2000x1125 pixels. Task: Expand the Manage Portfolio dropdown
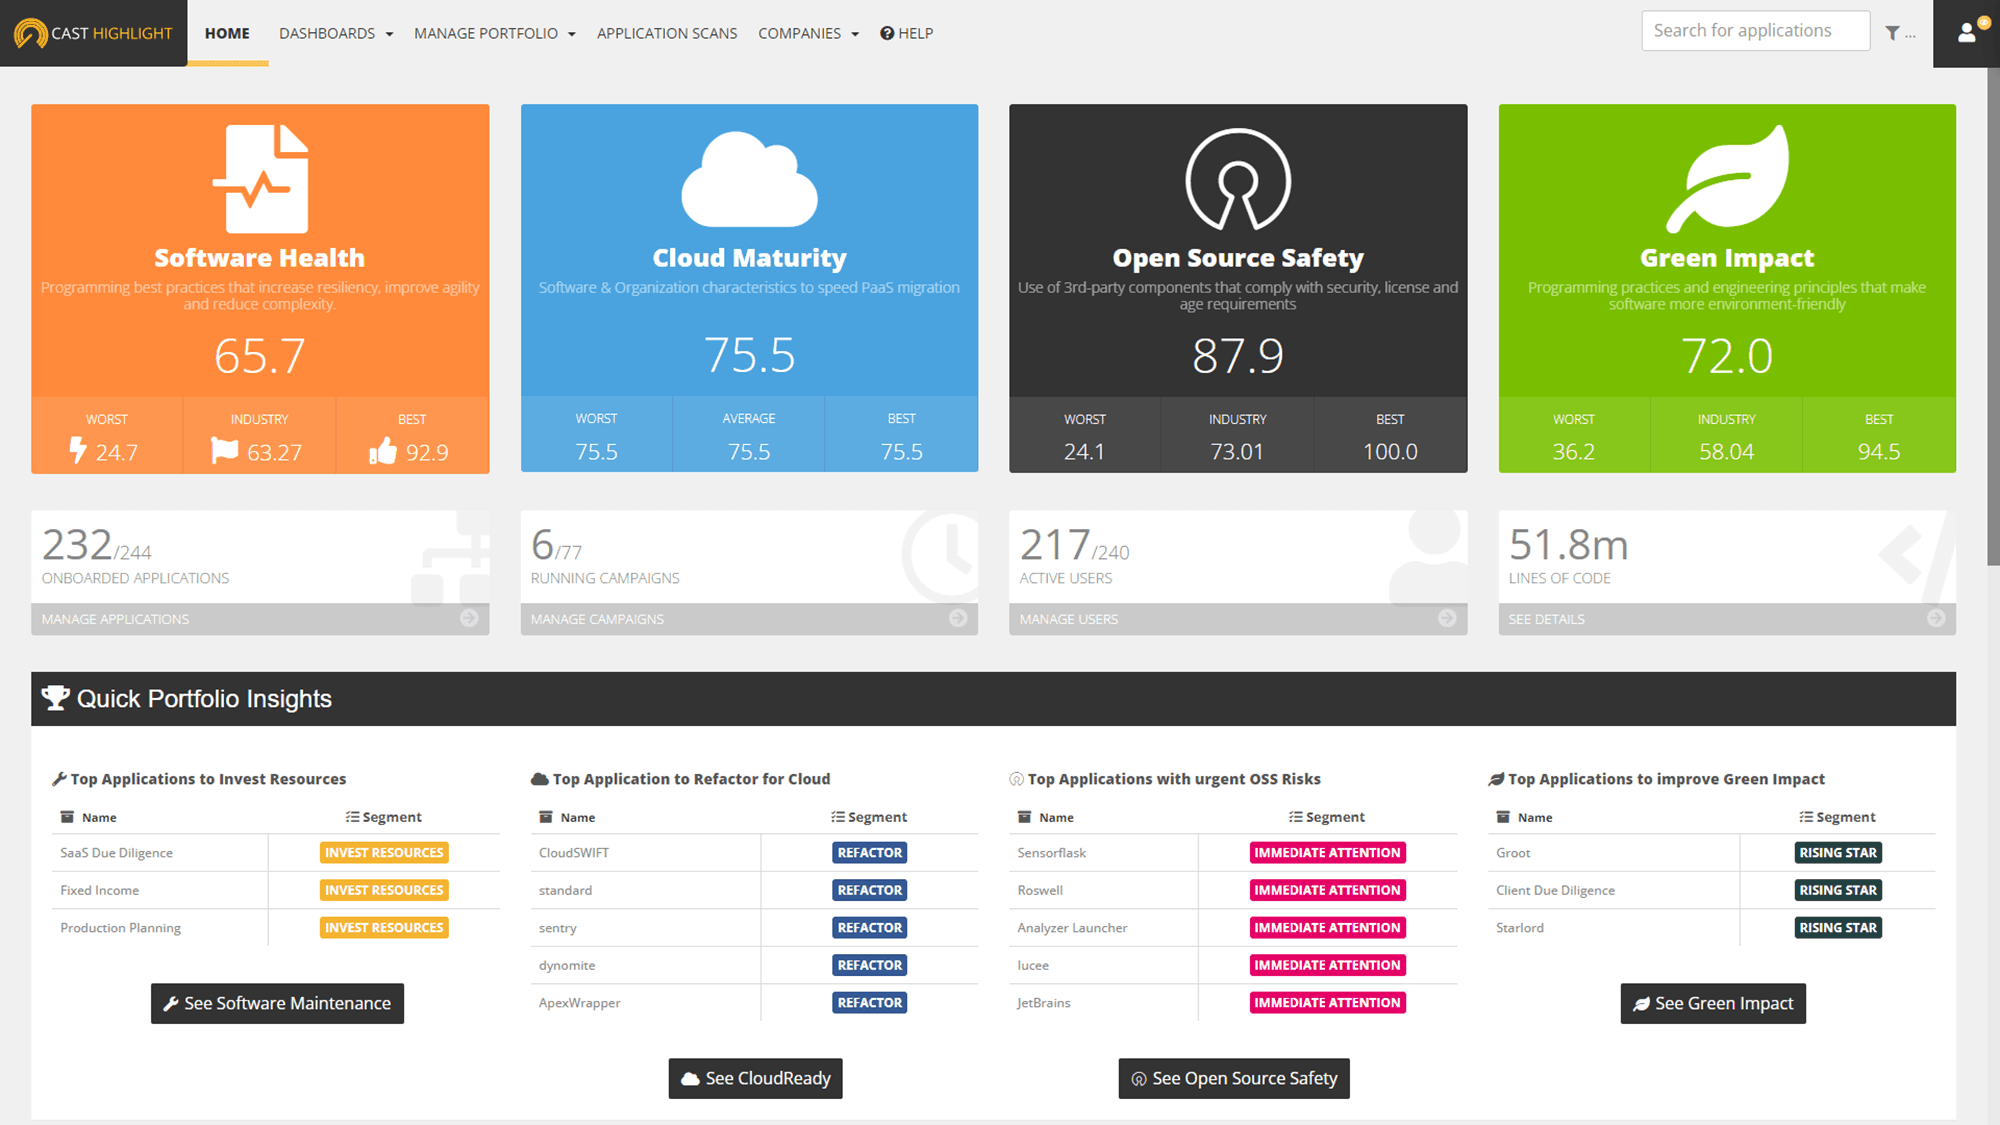pyautogui.click(x=495, y=33)
